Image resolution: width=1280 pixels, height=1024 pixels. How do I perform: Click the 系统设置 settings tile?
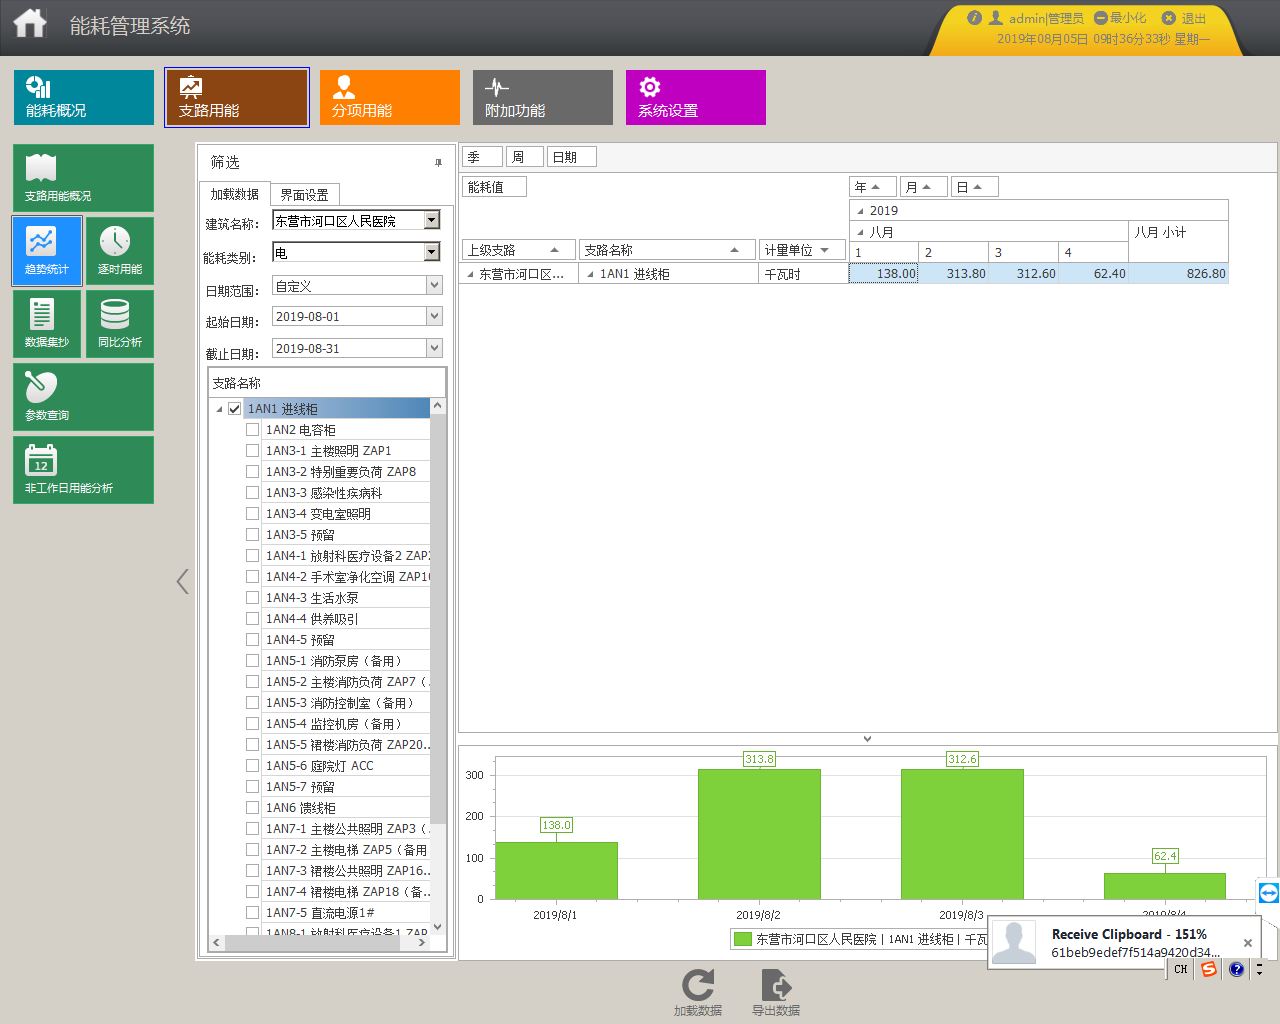(695, 97)
